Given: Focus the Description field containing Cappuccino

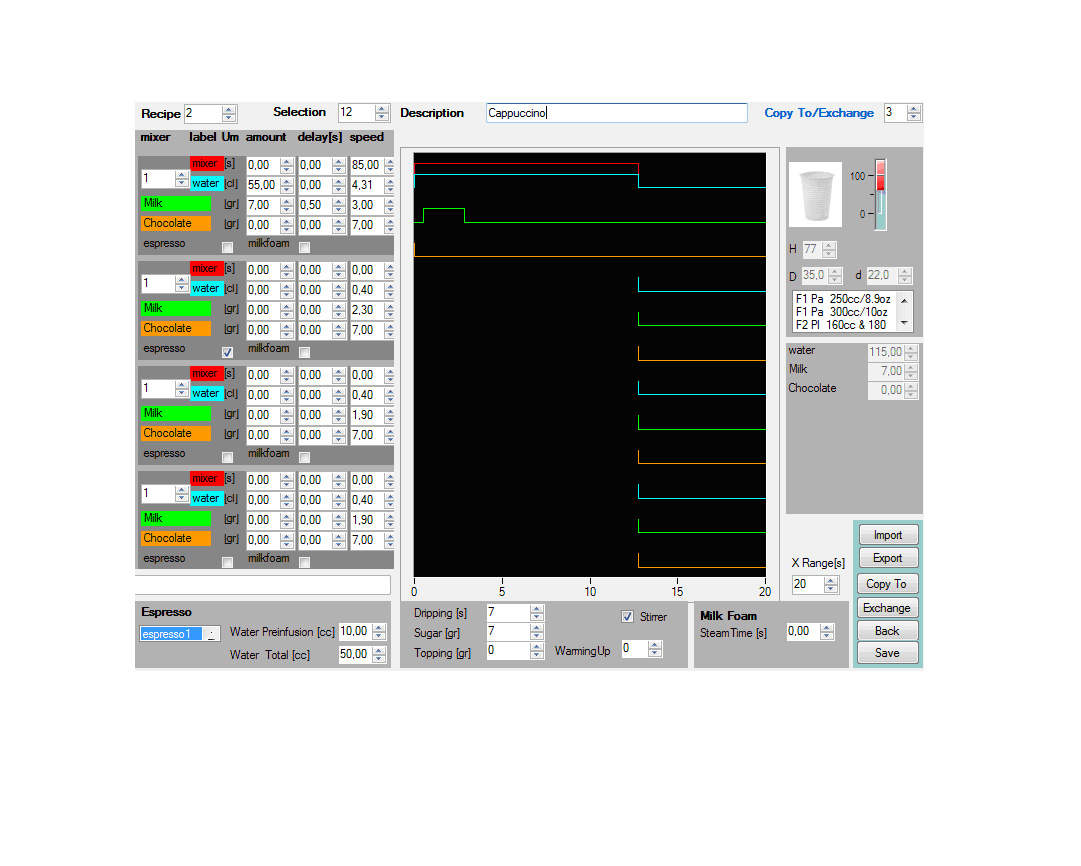Looking at the screenshot, I should pyautogui.click(x=616, y=113).
